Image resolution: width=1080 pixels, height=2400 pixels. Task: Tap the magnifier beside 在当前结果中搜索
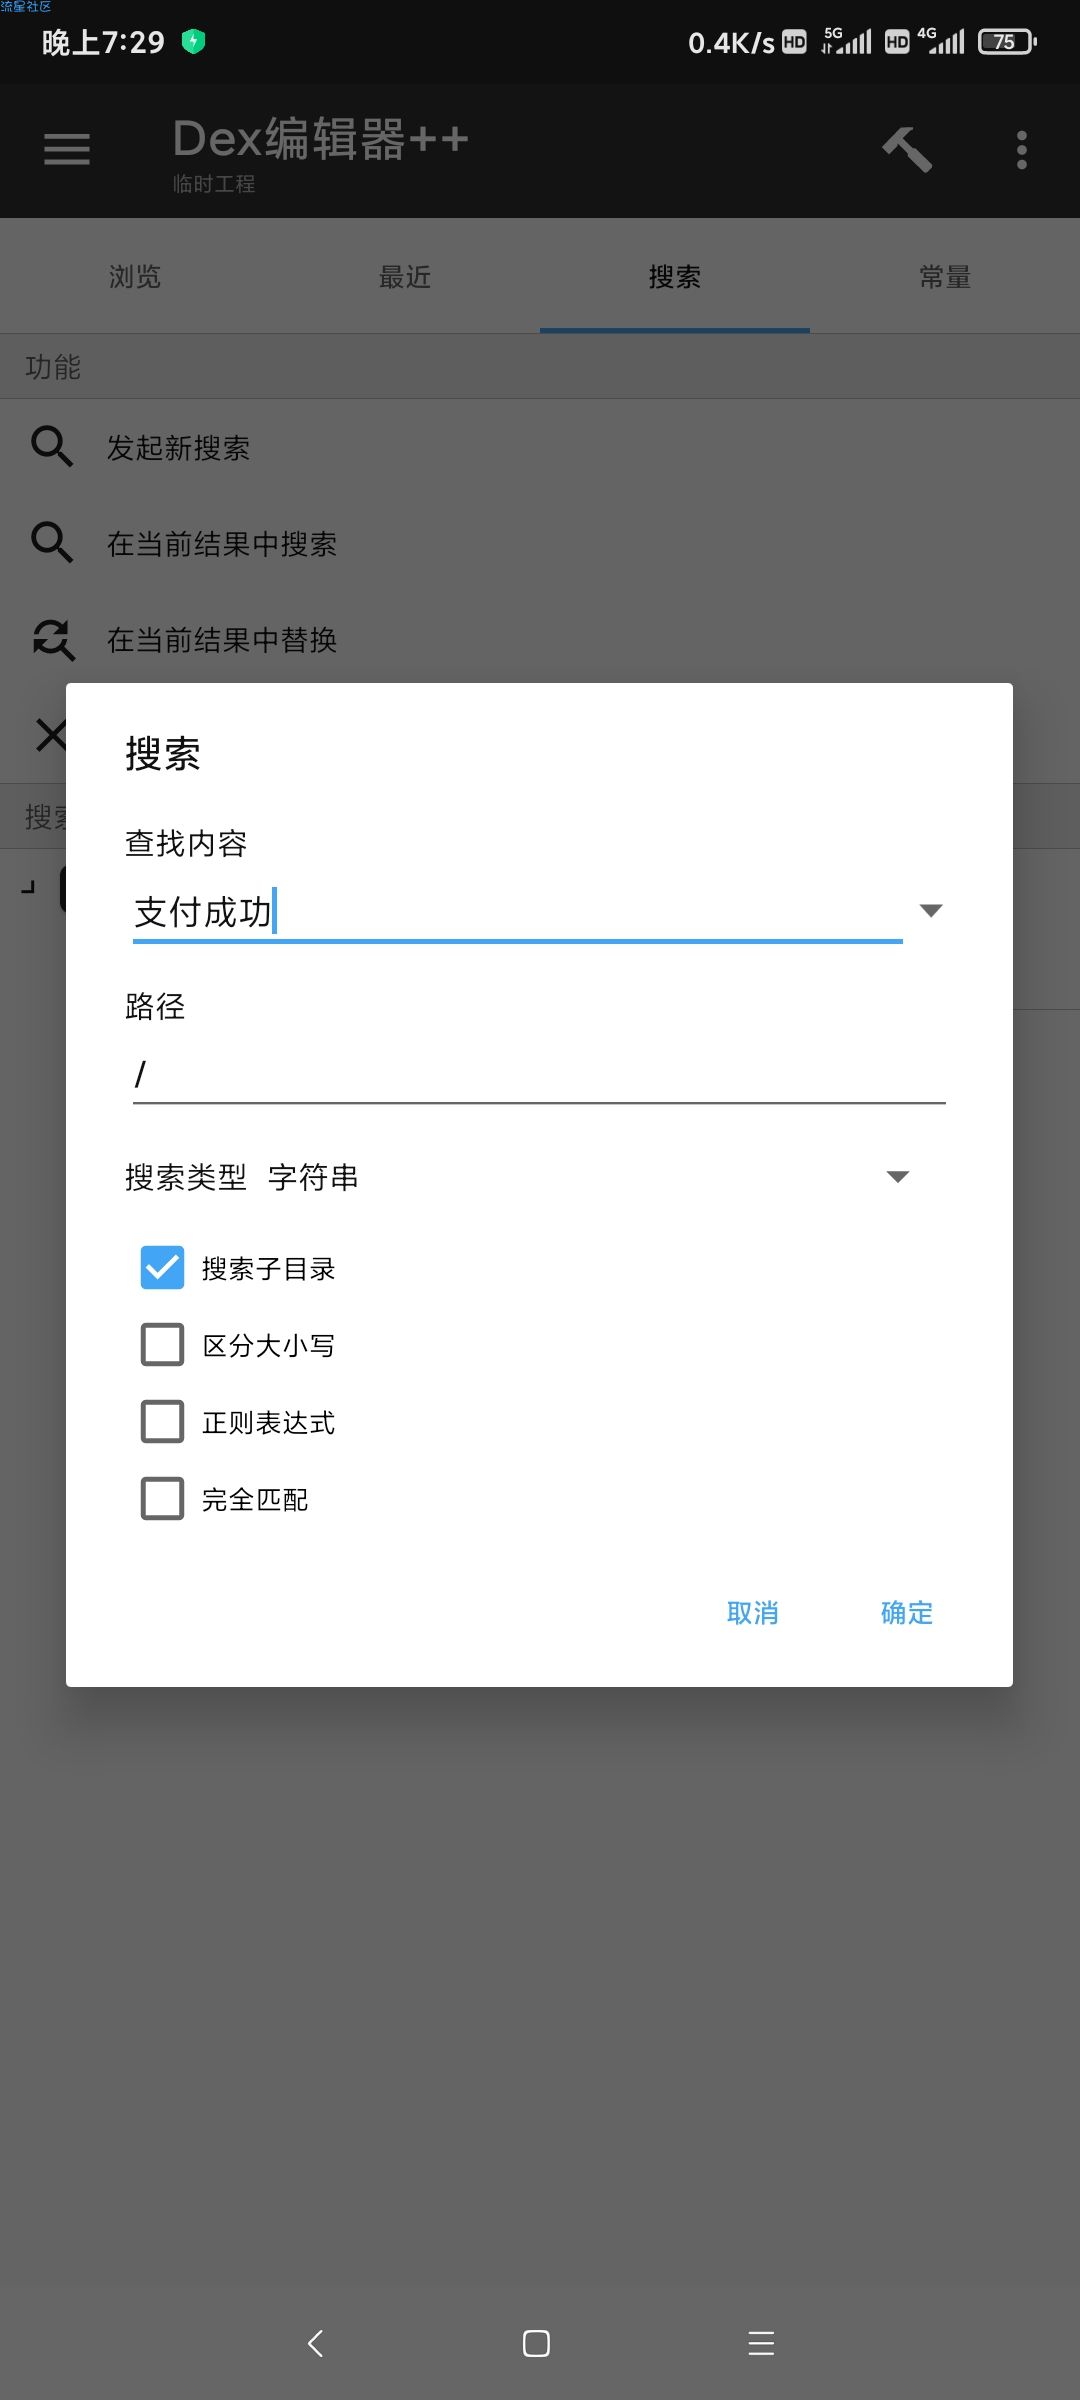(52, 542)
